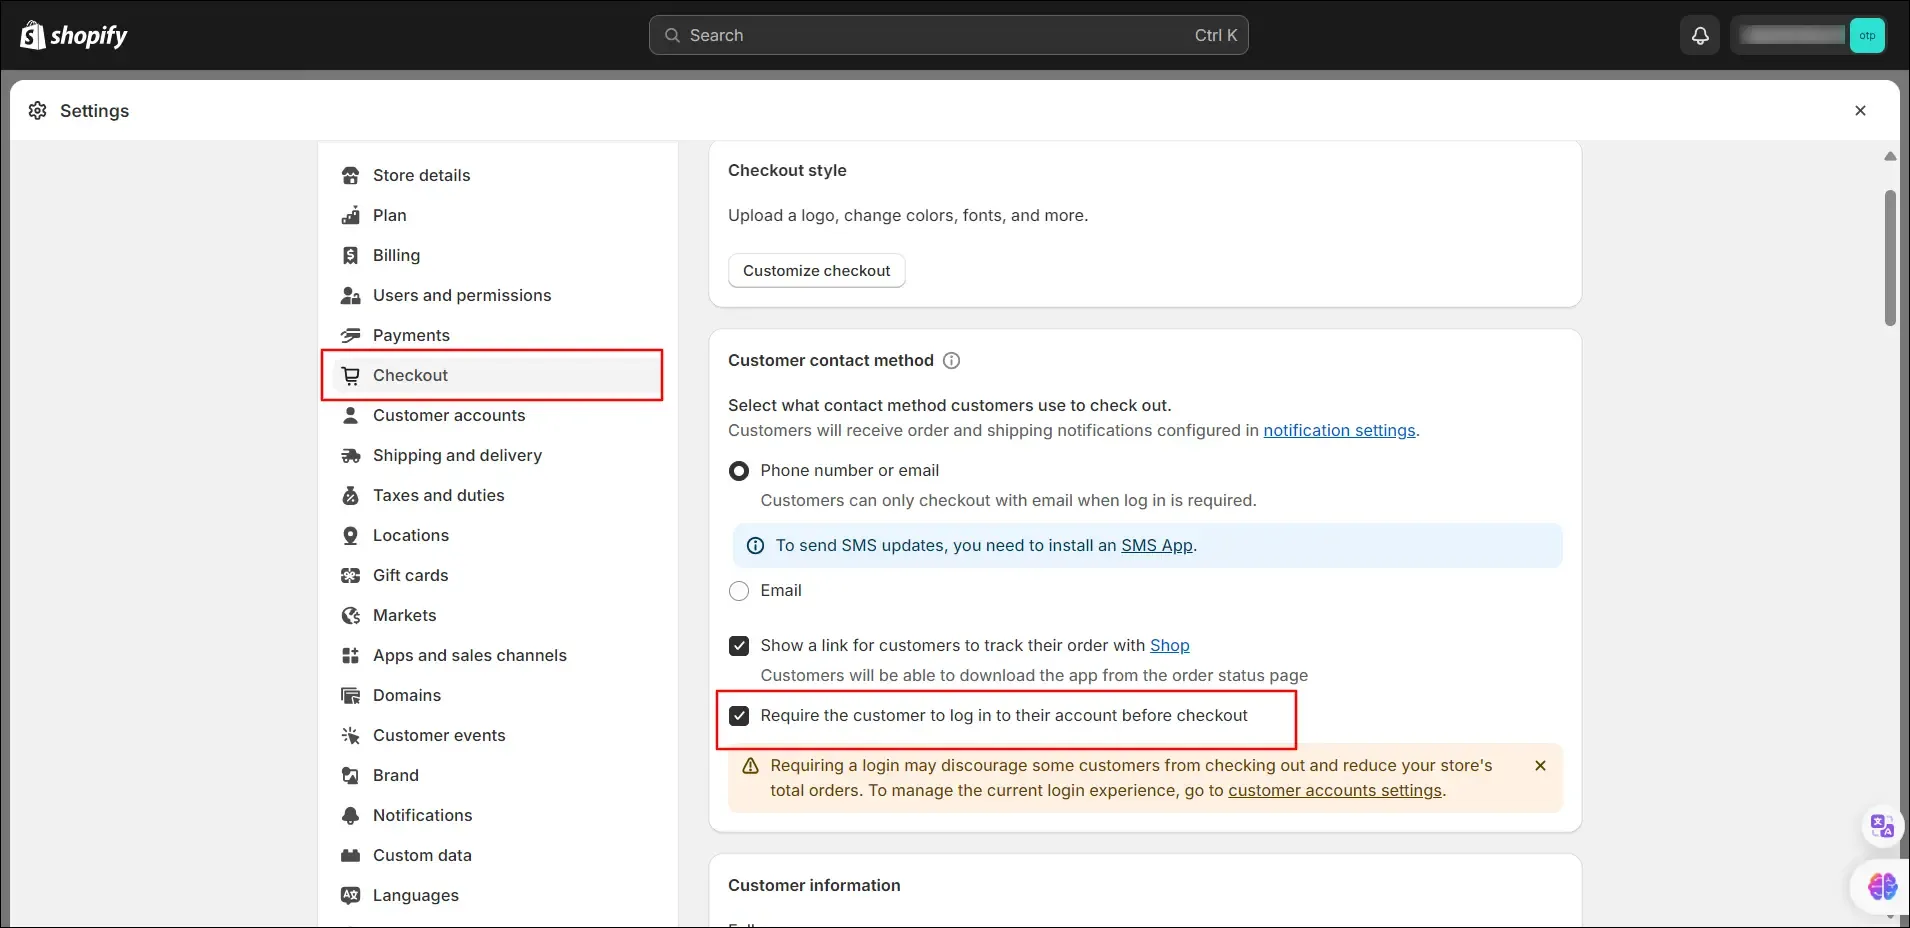Image resolution: width=1910 pixels, height=928 pixels.
Task: Uncheck Require customer to log in before checkout
Action: pos(739,716)
